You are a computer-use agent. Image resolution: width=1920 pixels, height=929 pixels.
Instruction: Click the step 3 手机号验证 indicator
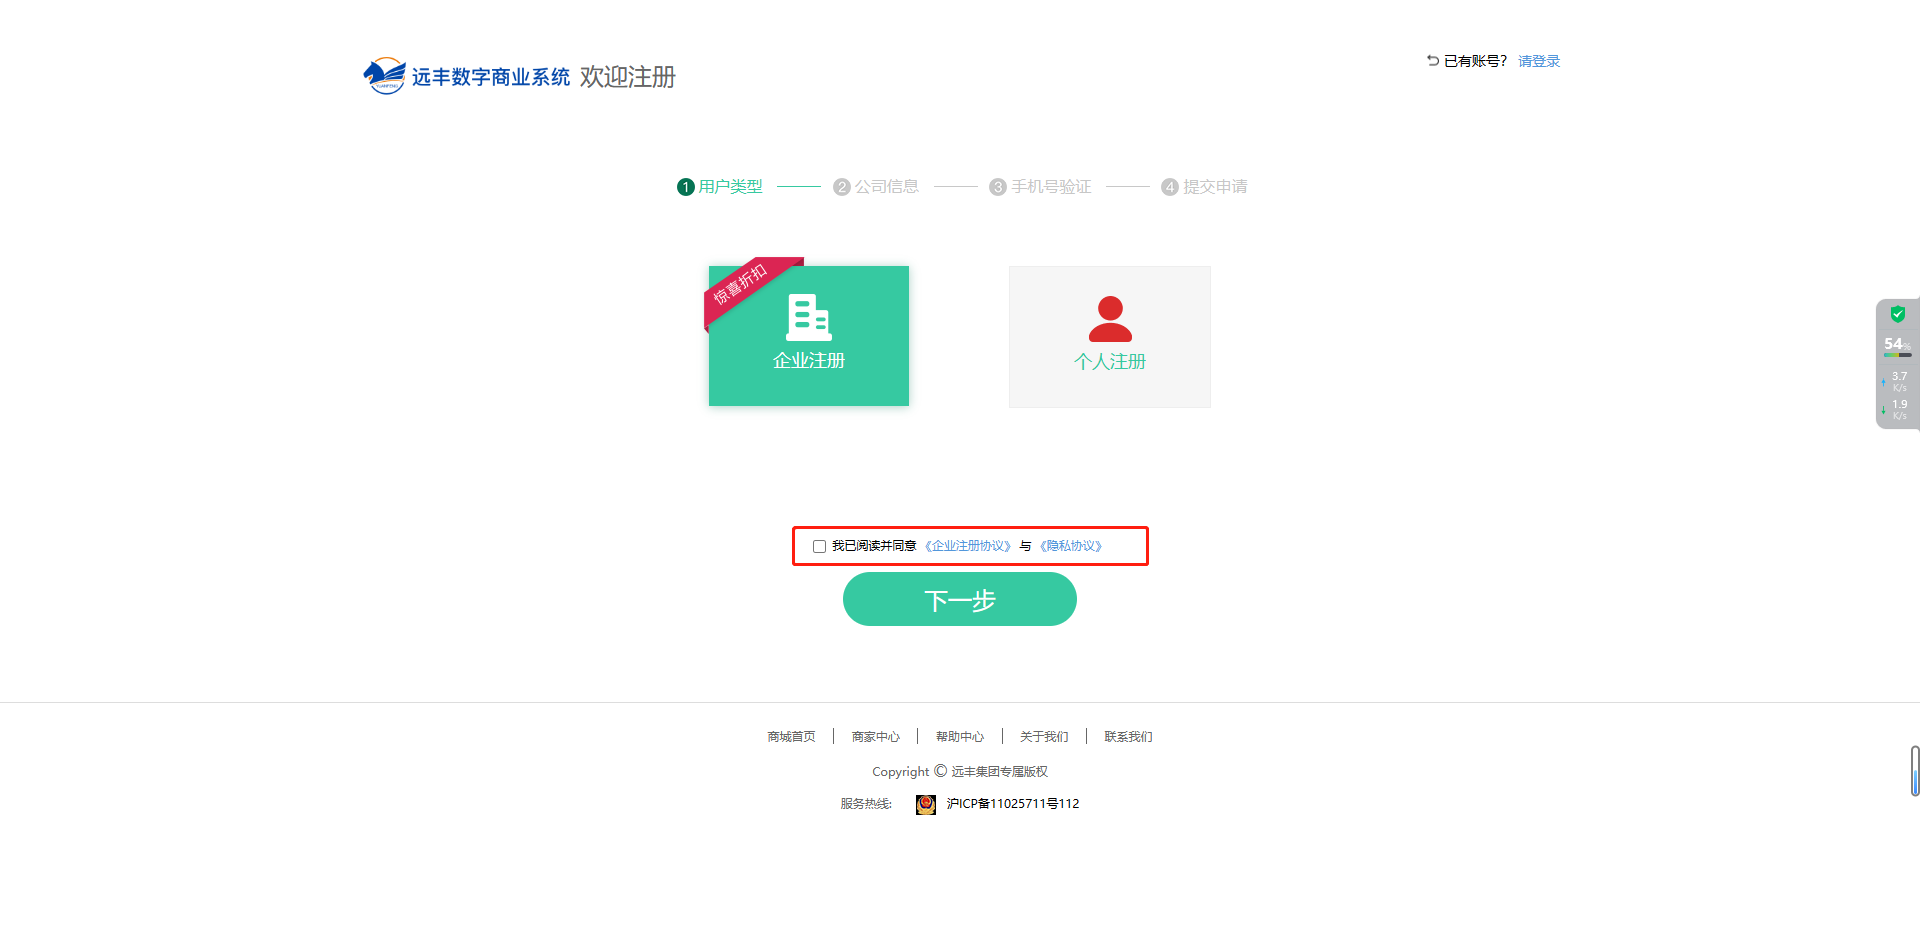(1040, 187)
